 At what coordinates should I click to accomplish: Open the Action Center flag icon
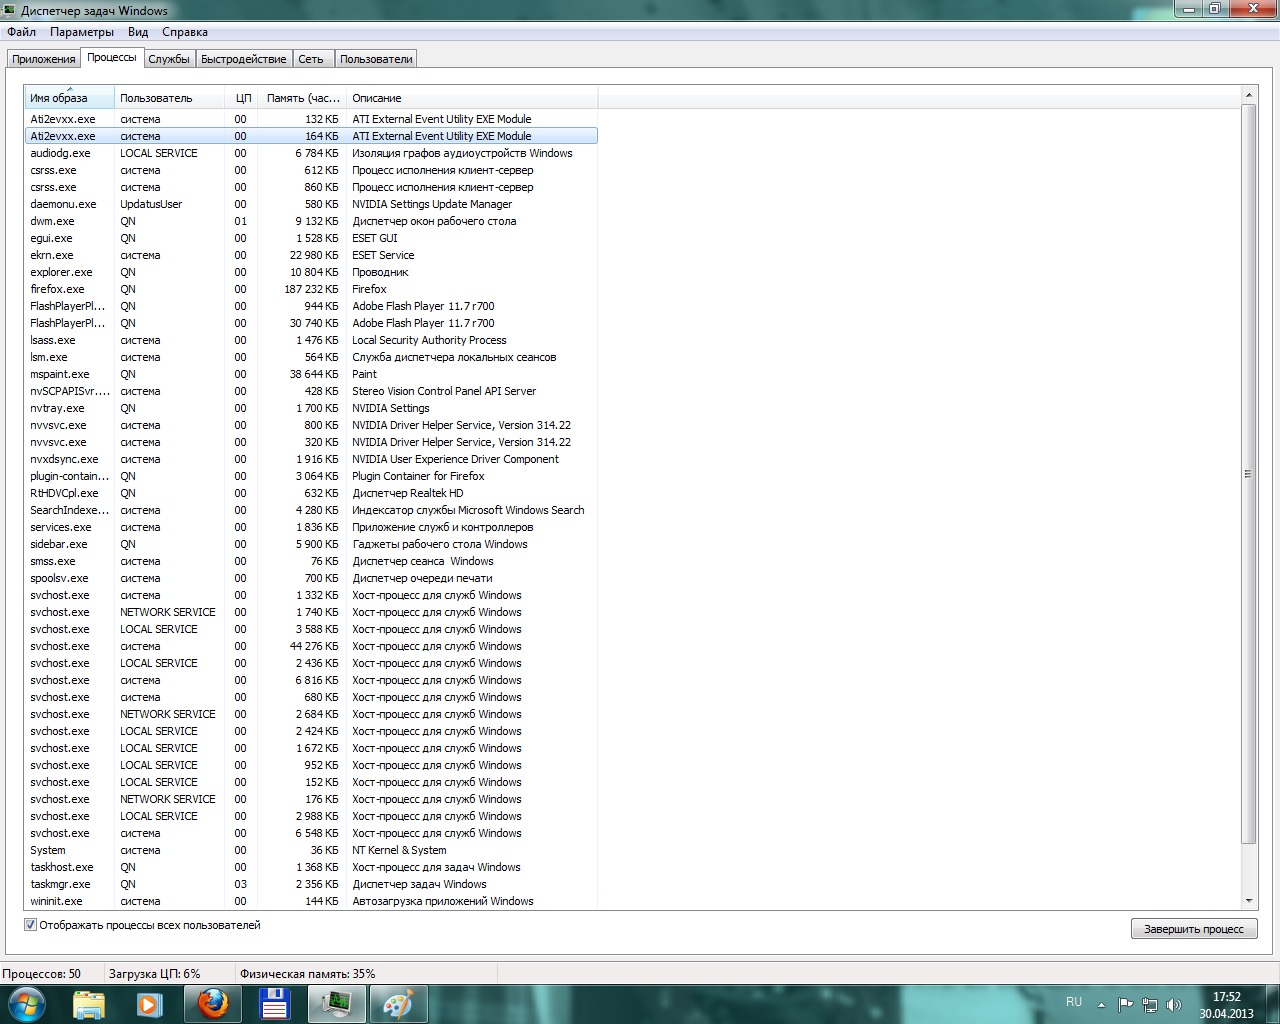[1125, 1004]
